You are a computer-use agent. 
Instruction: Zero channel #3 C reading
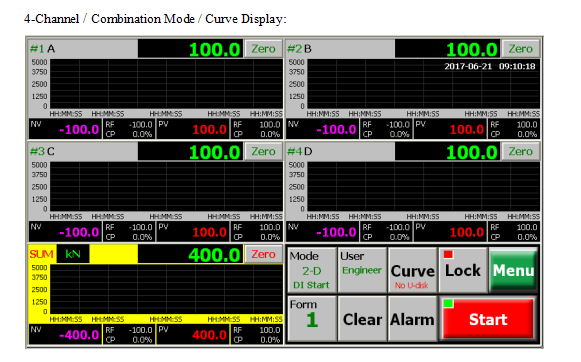point(263,152)
